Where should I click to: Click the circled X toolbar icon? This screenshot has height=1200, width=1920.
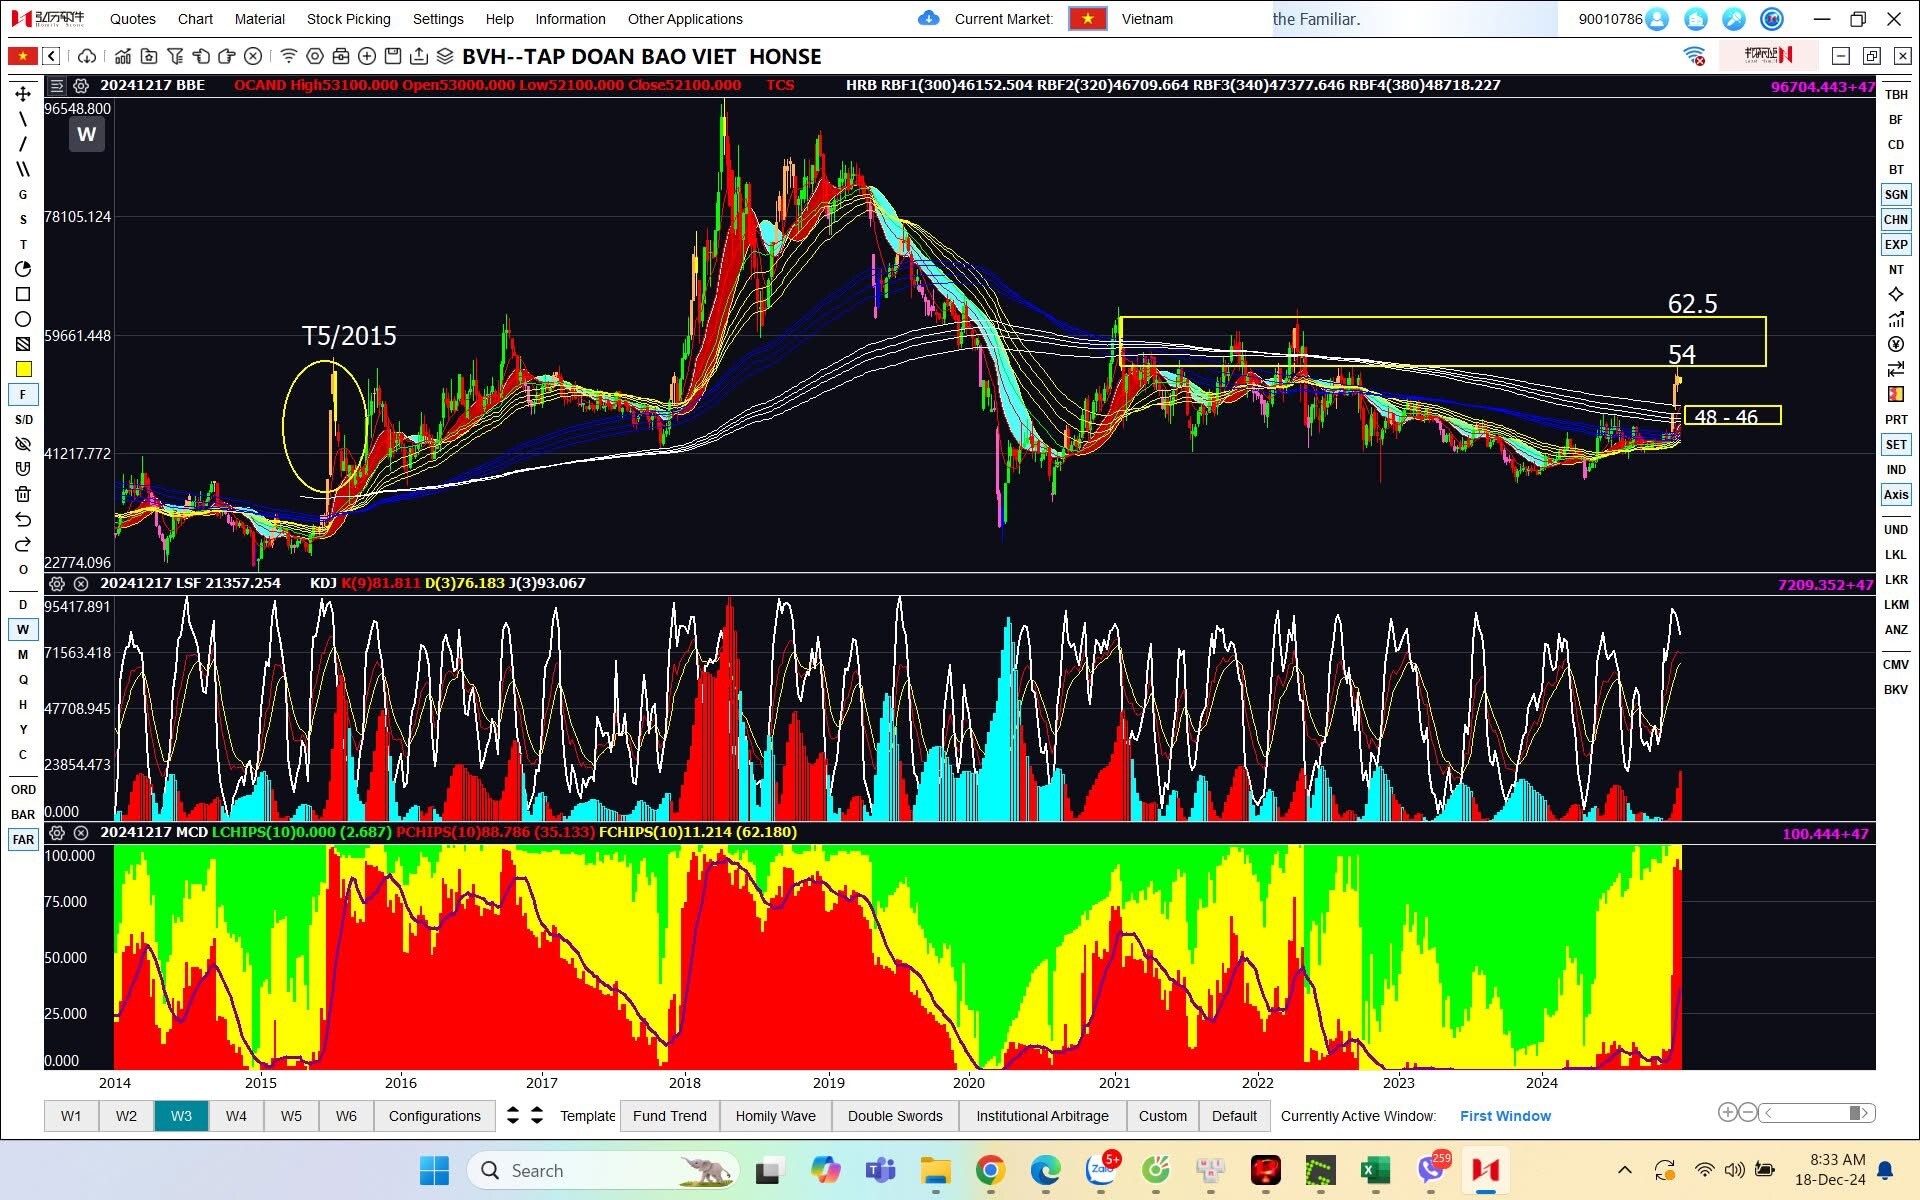coord(253,56)
